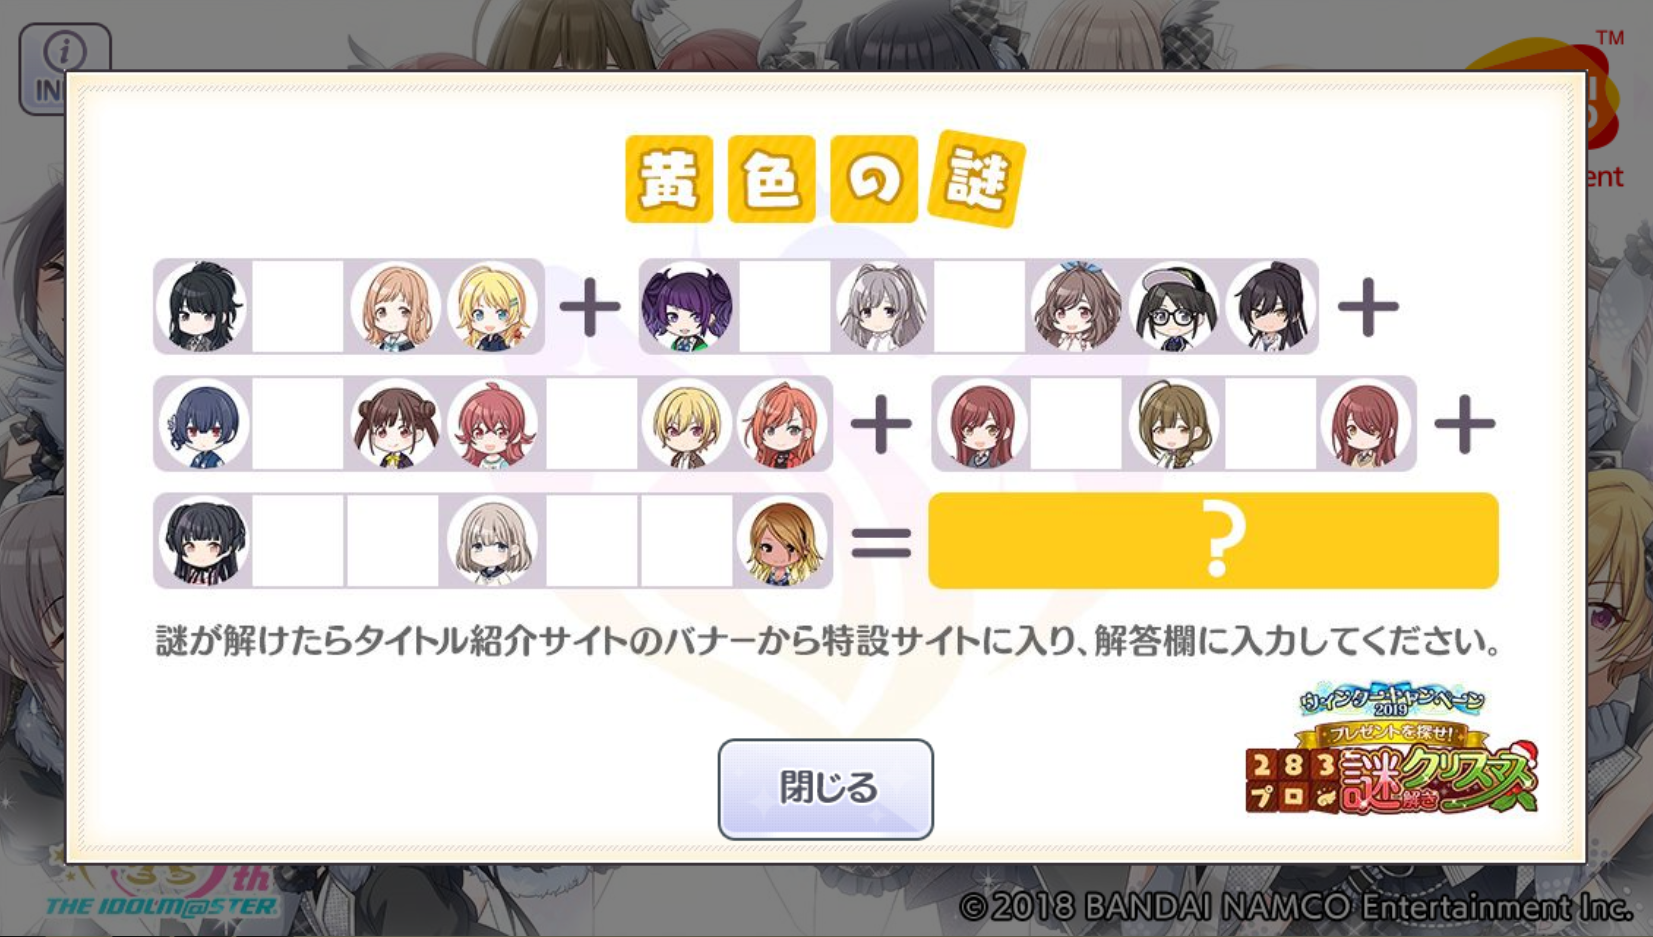Select the purple twin-tail hair character icon
This screenshot has height=937, width=1653.
tap(687, 306)
